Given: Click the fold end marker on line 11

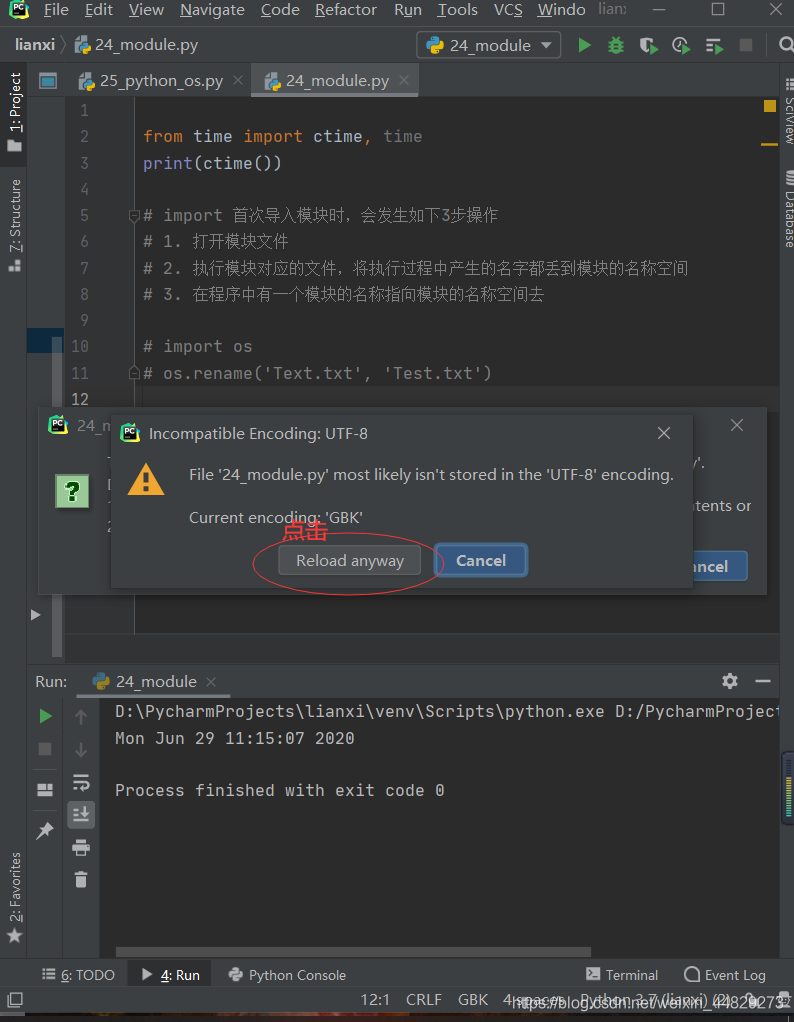Looking at the screenshot, I should pos(134,373).
